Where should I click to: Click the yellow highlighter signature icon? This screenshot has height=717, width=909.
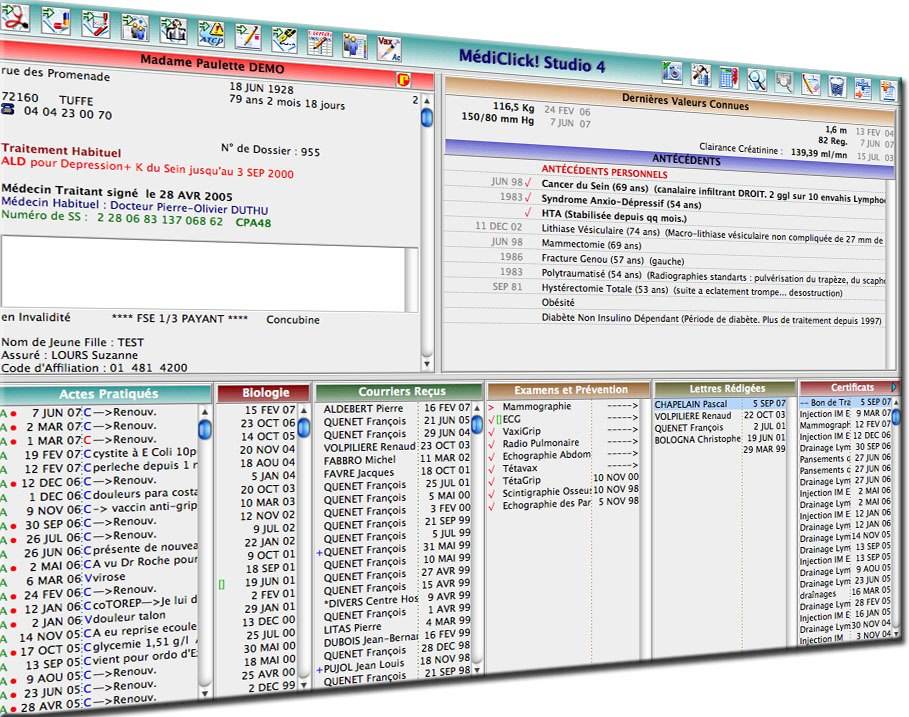point(284,41)
